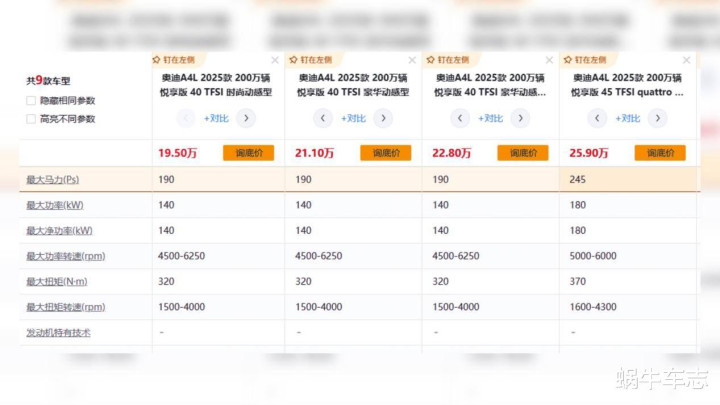The image size is (720, 405).
Task: Click the 共9款车型 count label
Action: [48, 80]
